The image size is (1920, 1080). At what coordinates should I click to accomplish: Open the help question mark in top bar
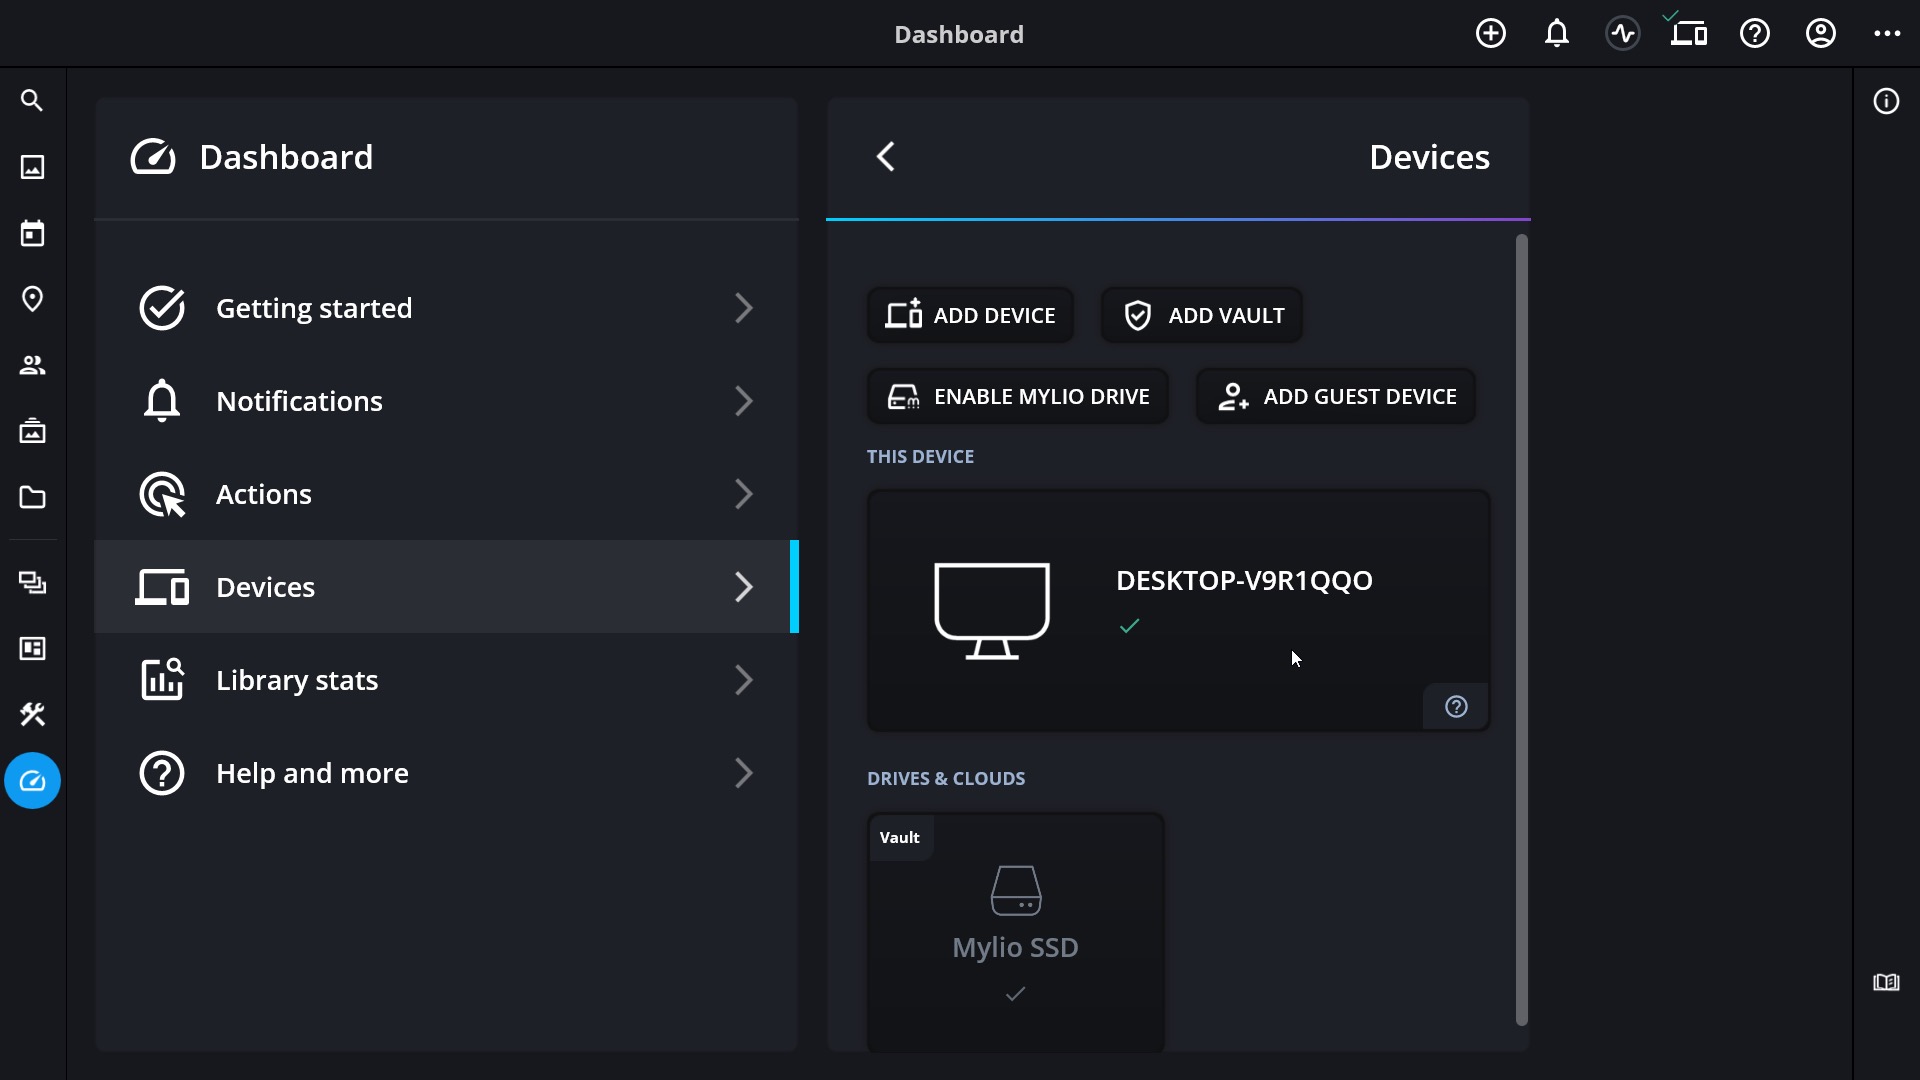coord(1754,34)
